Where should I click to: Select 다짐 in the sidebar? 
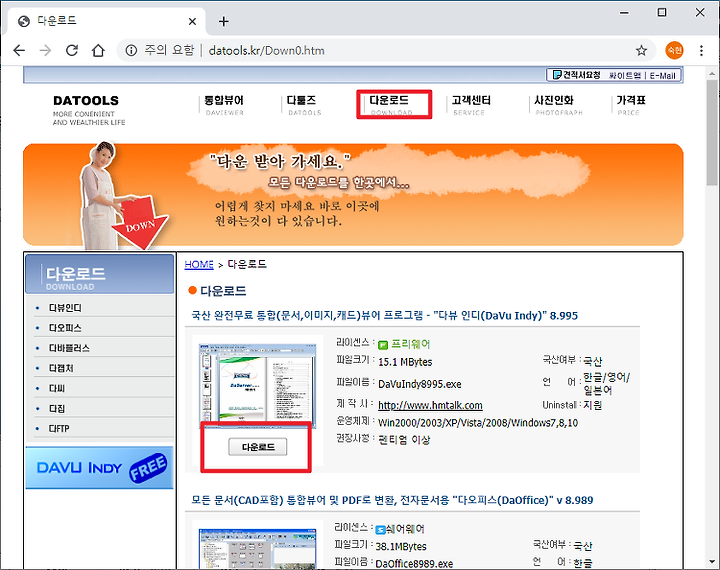(x=57, y=409)
